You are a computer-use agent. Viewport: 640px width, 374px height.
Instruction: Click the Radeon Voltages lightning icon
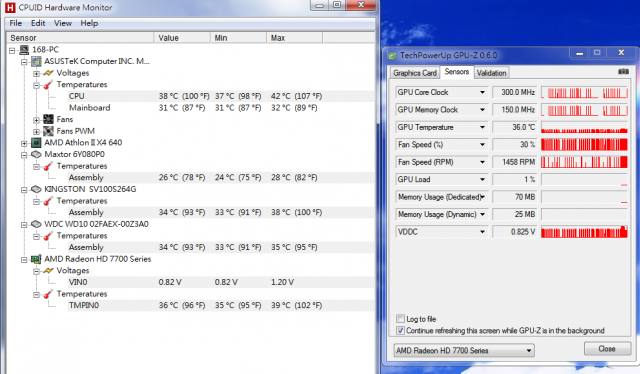pos(48,271)
